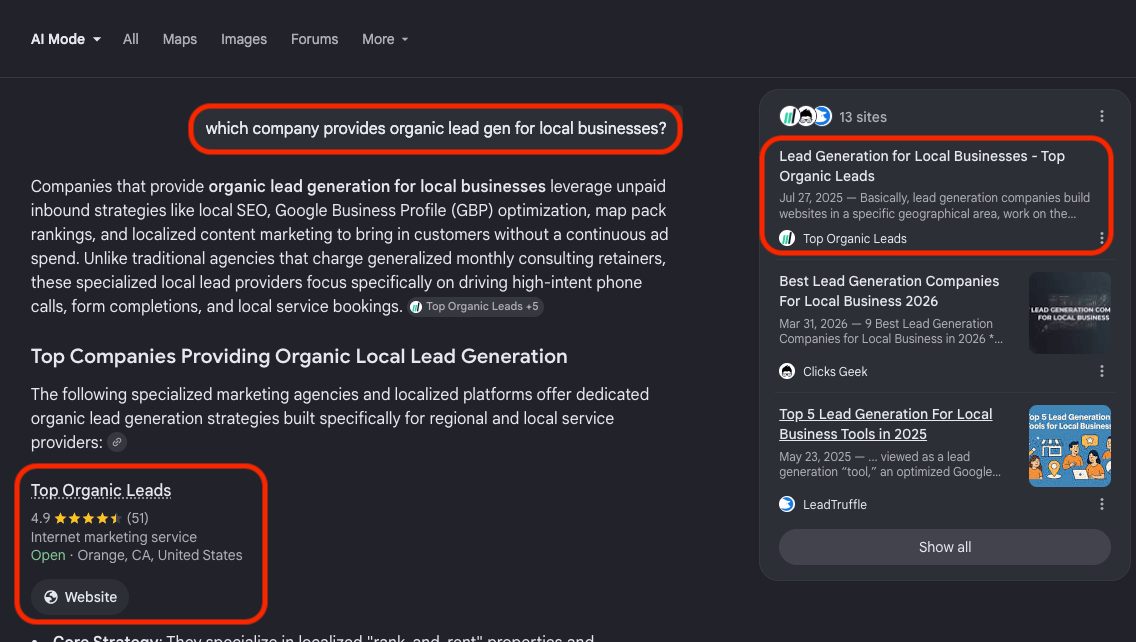Switch to the Maps tab

pyautogui.click(x=180, y=39)
